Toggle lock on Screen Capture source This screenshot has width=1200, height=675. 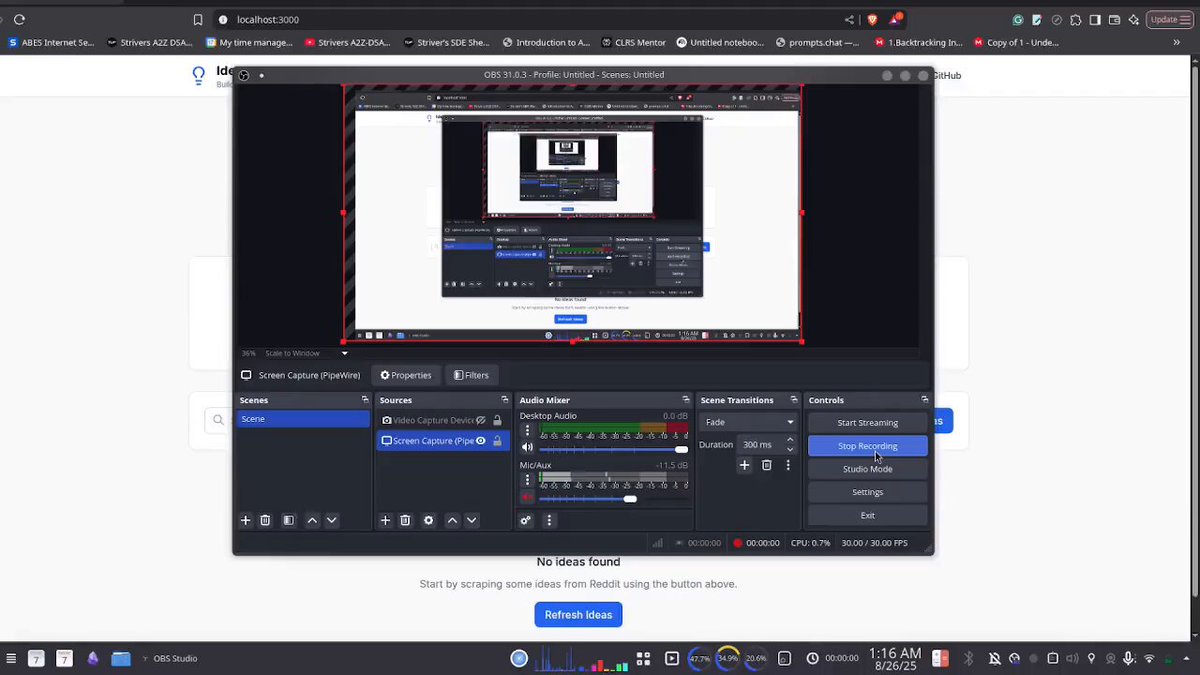click(497, 441)
